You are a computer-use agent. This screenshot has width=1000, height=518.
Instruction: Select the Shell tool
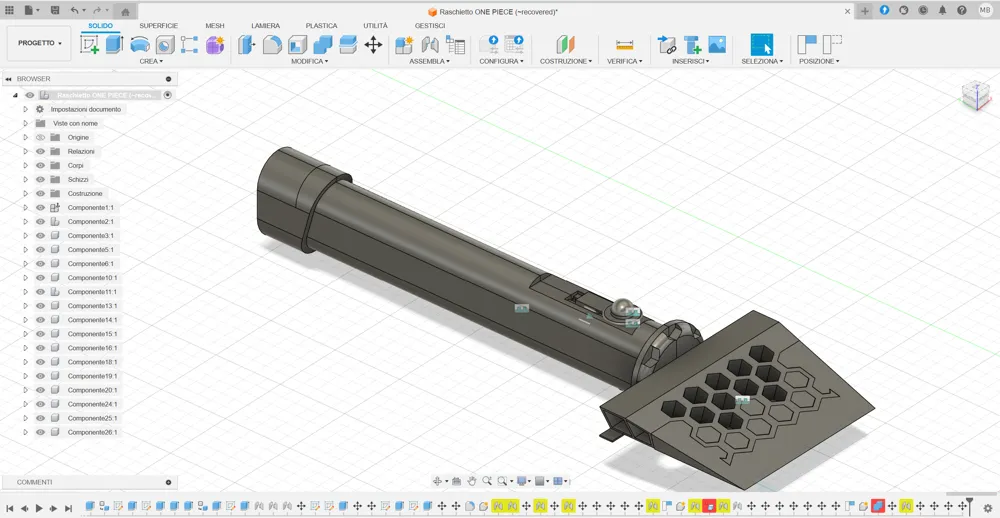pyautogui.click(x=298, y=45)
